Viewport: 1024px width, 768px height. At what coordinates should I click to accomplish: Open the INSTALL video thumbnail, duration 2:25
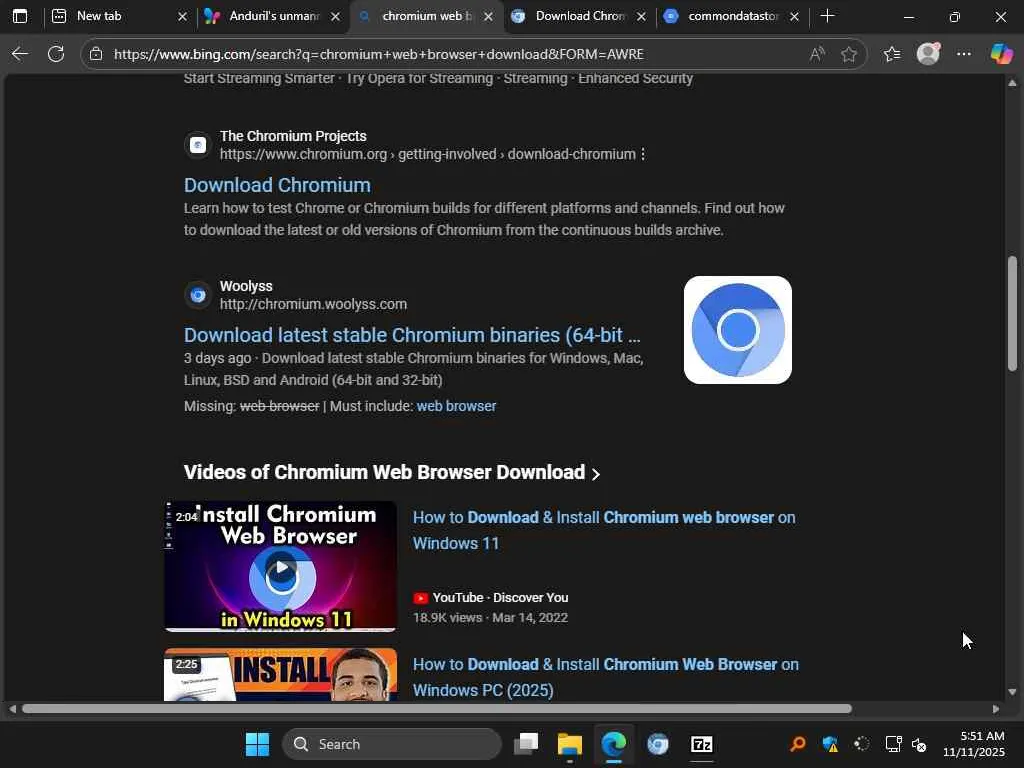click(x=280, y=675)
